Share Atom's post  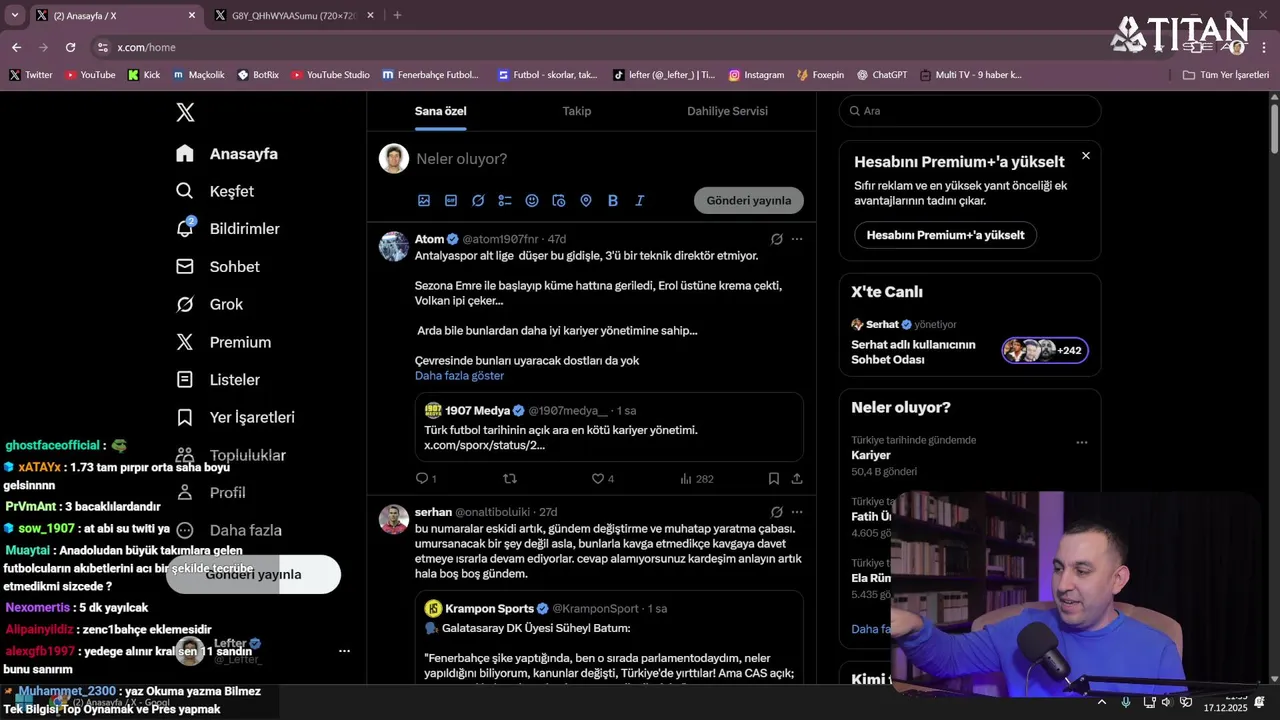point(797,479)
